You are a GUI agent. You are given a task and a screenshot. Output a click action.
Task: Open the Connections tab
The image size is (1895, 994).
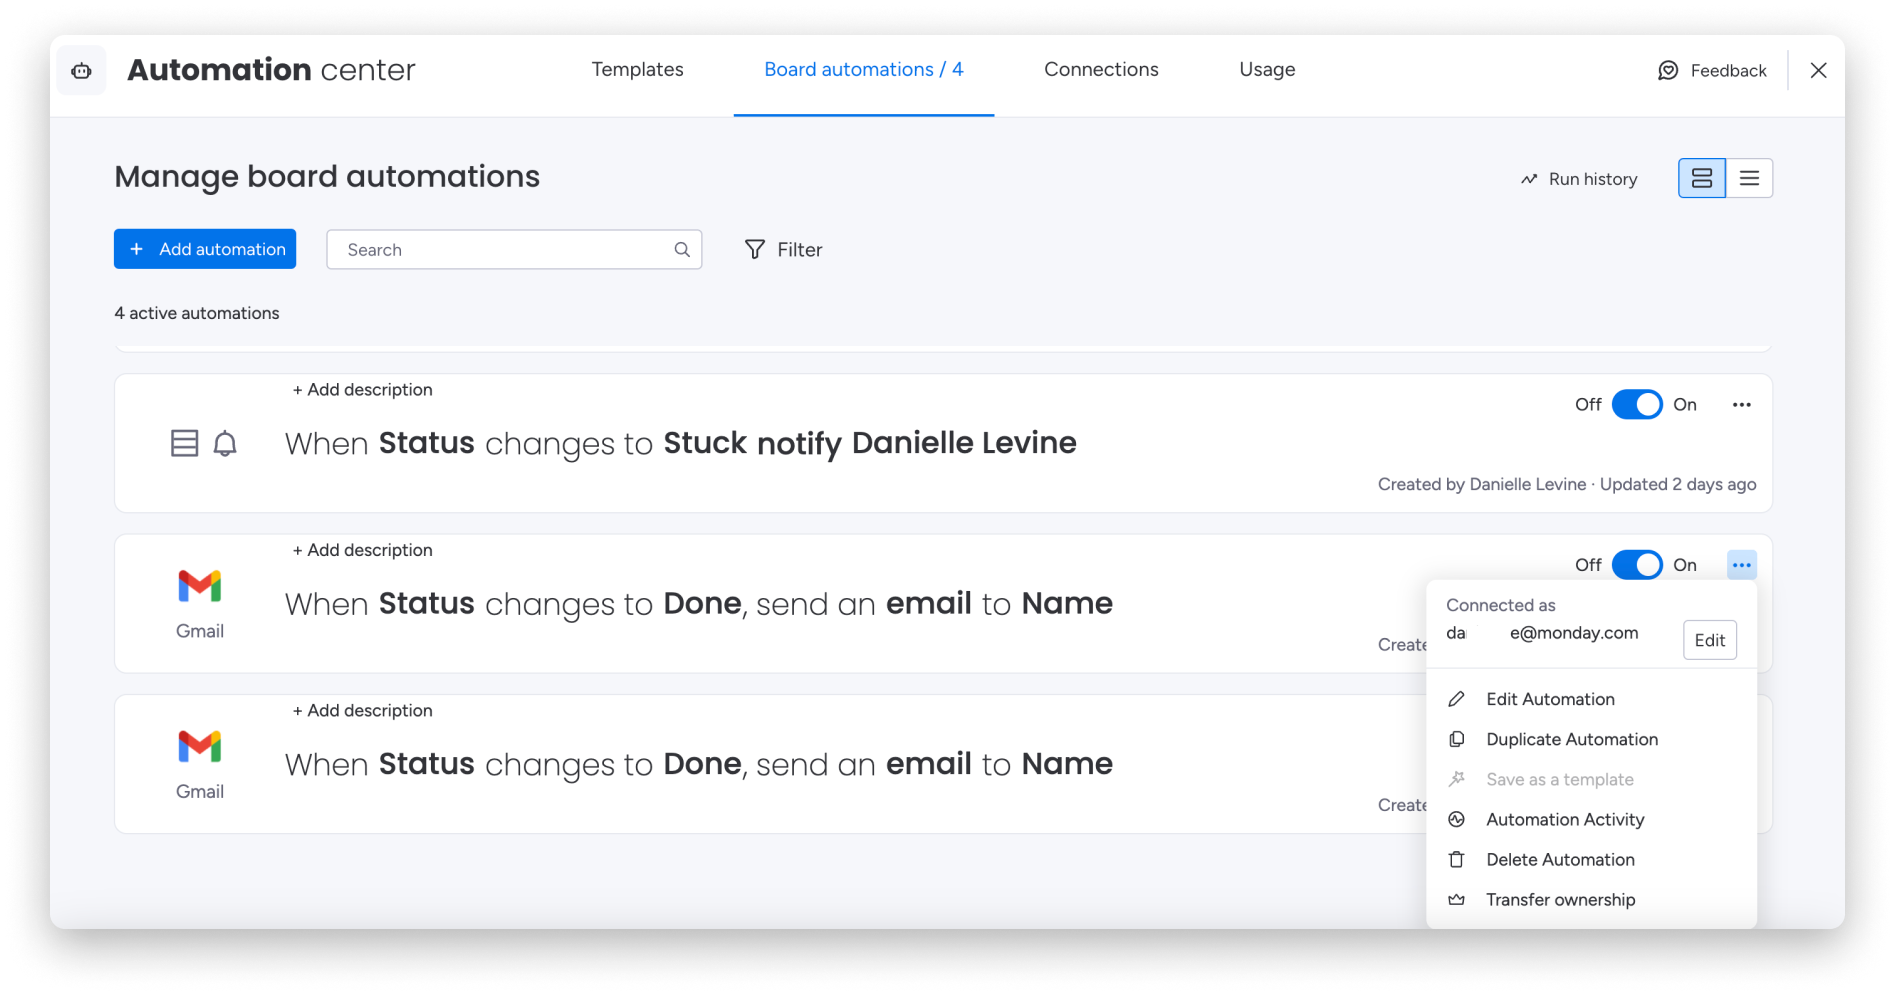pos(1101,69)
